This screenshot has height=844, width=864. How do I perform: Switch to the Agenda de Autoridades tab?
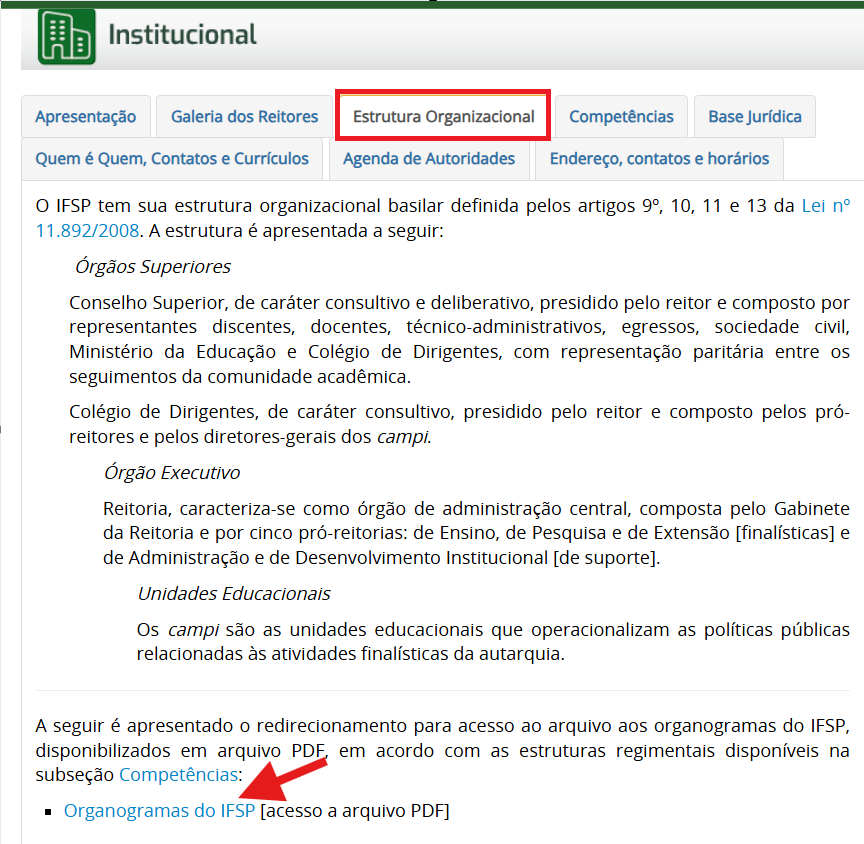[x=428, y=158]
